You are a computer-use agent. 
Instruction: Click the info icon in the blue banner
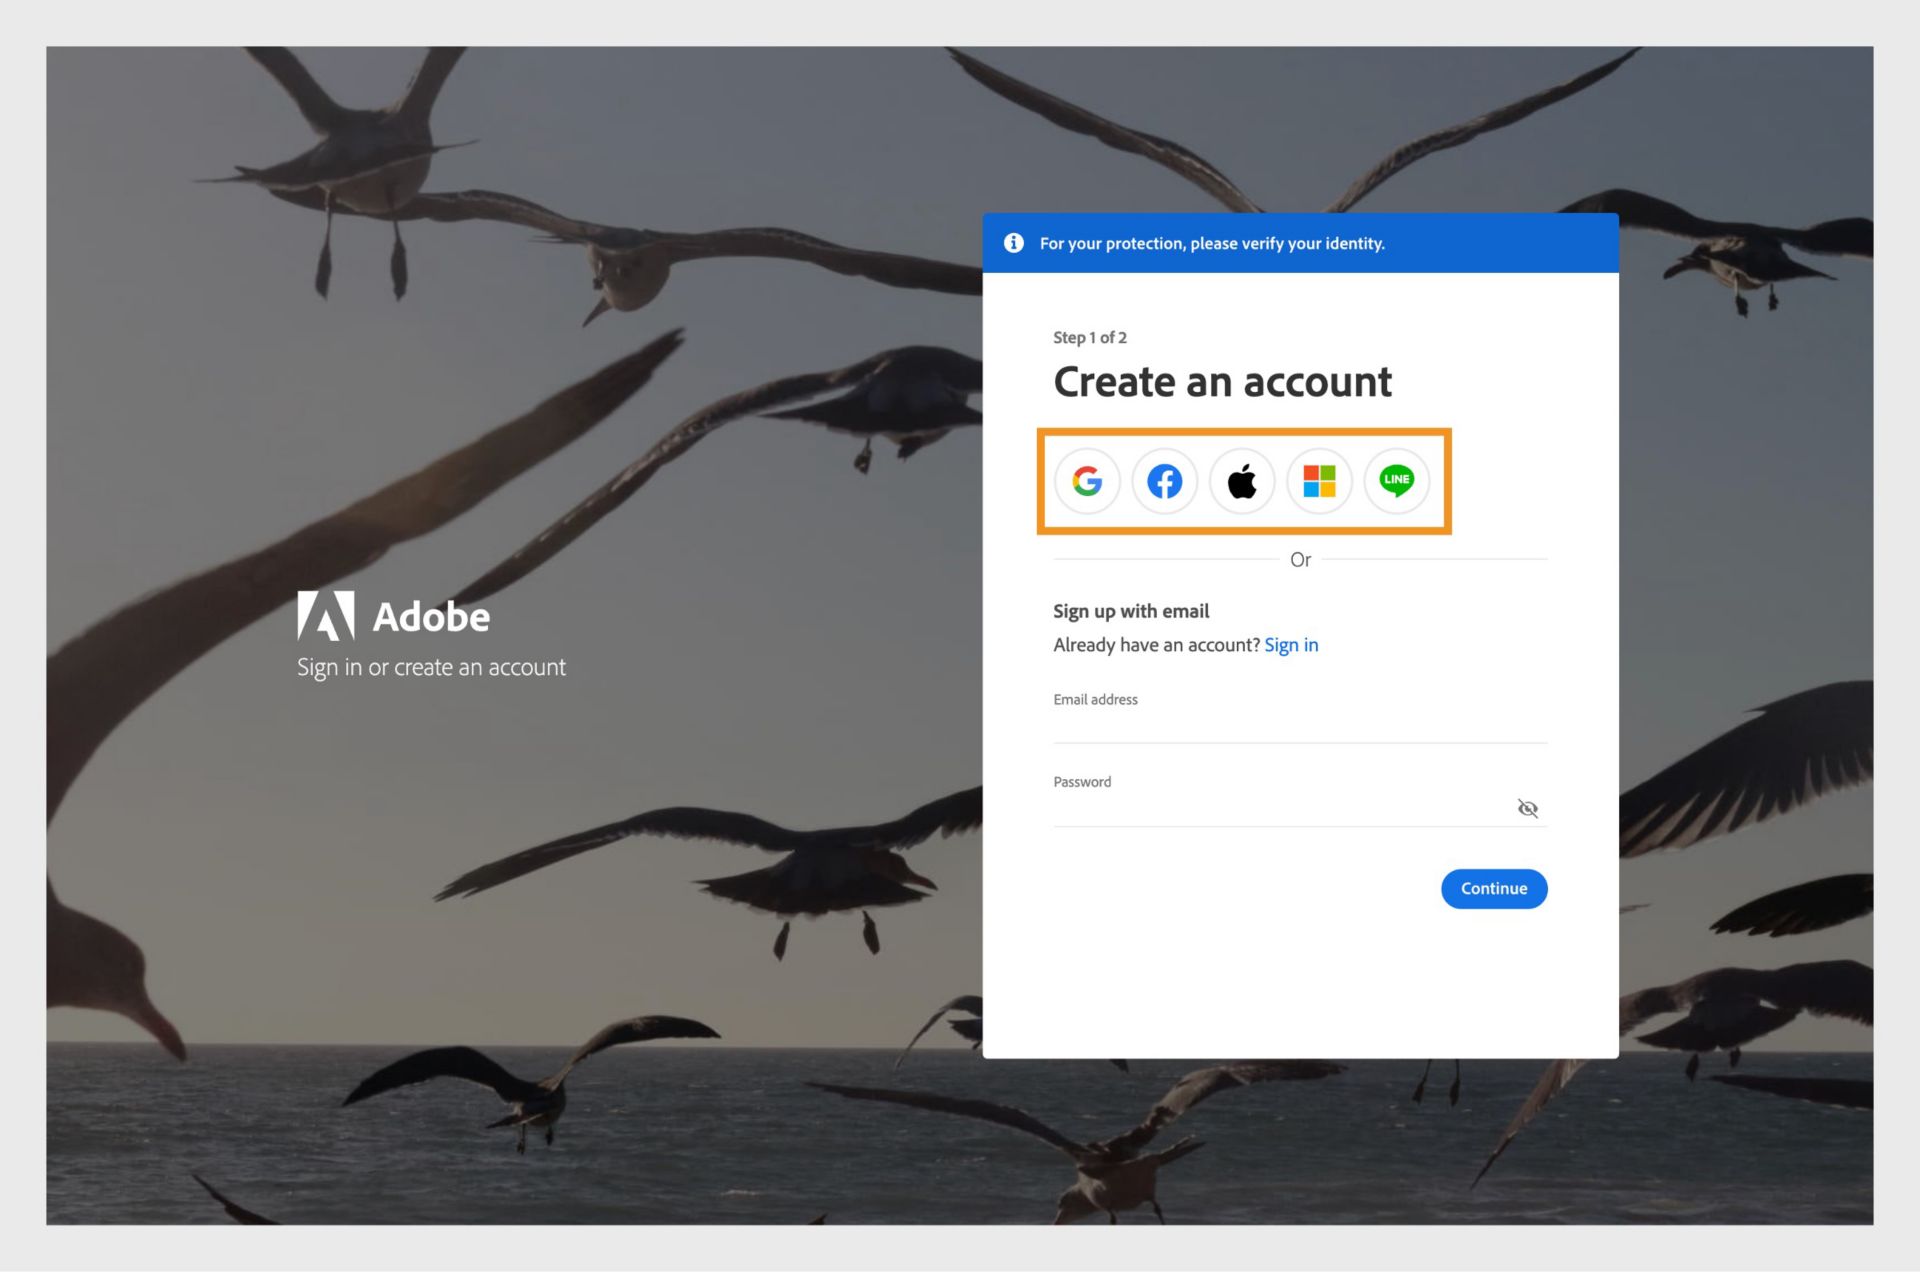[x=1013, y=242]
